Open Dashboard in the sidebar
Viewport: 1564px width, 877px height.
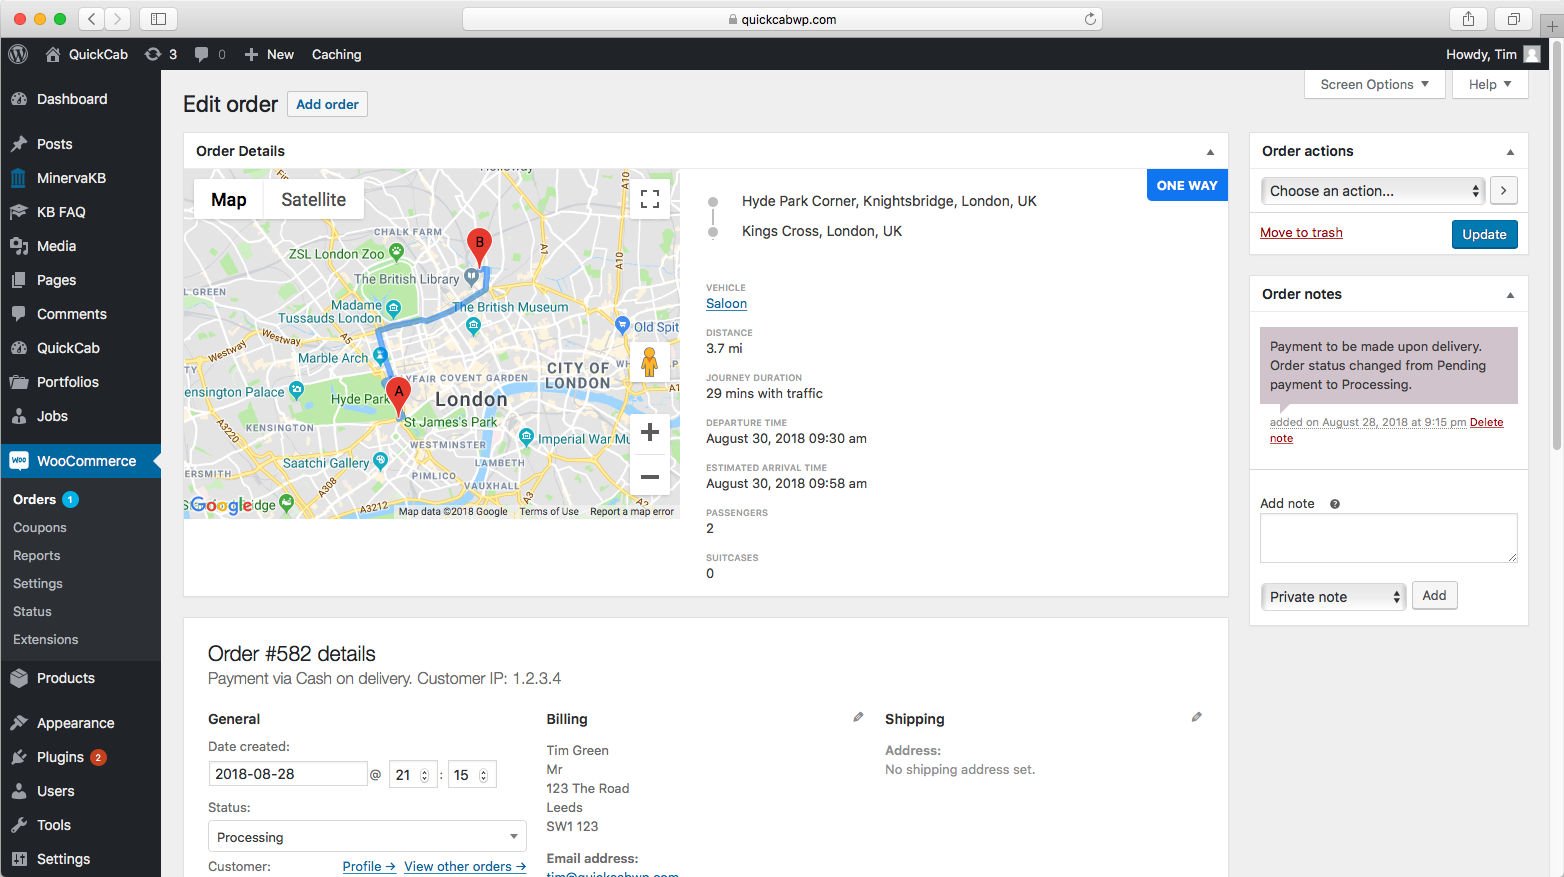tap(80, 99)
